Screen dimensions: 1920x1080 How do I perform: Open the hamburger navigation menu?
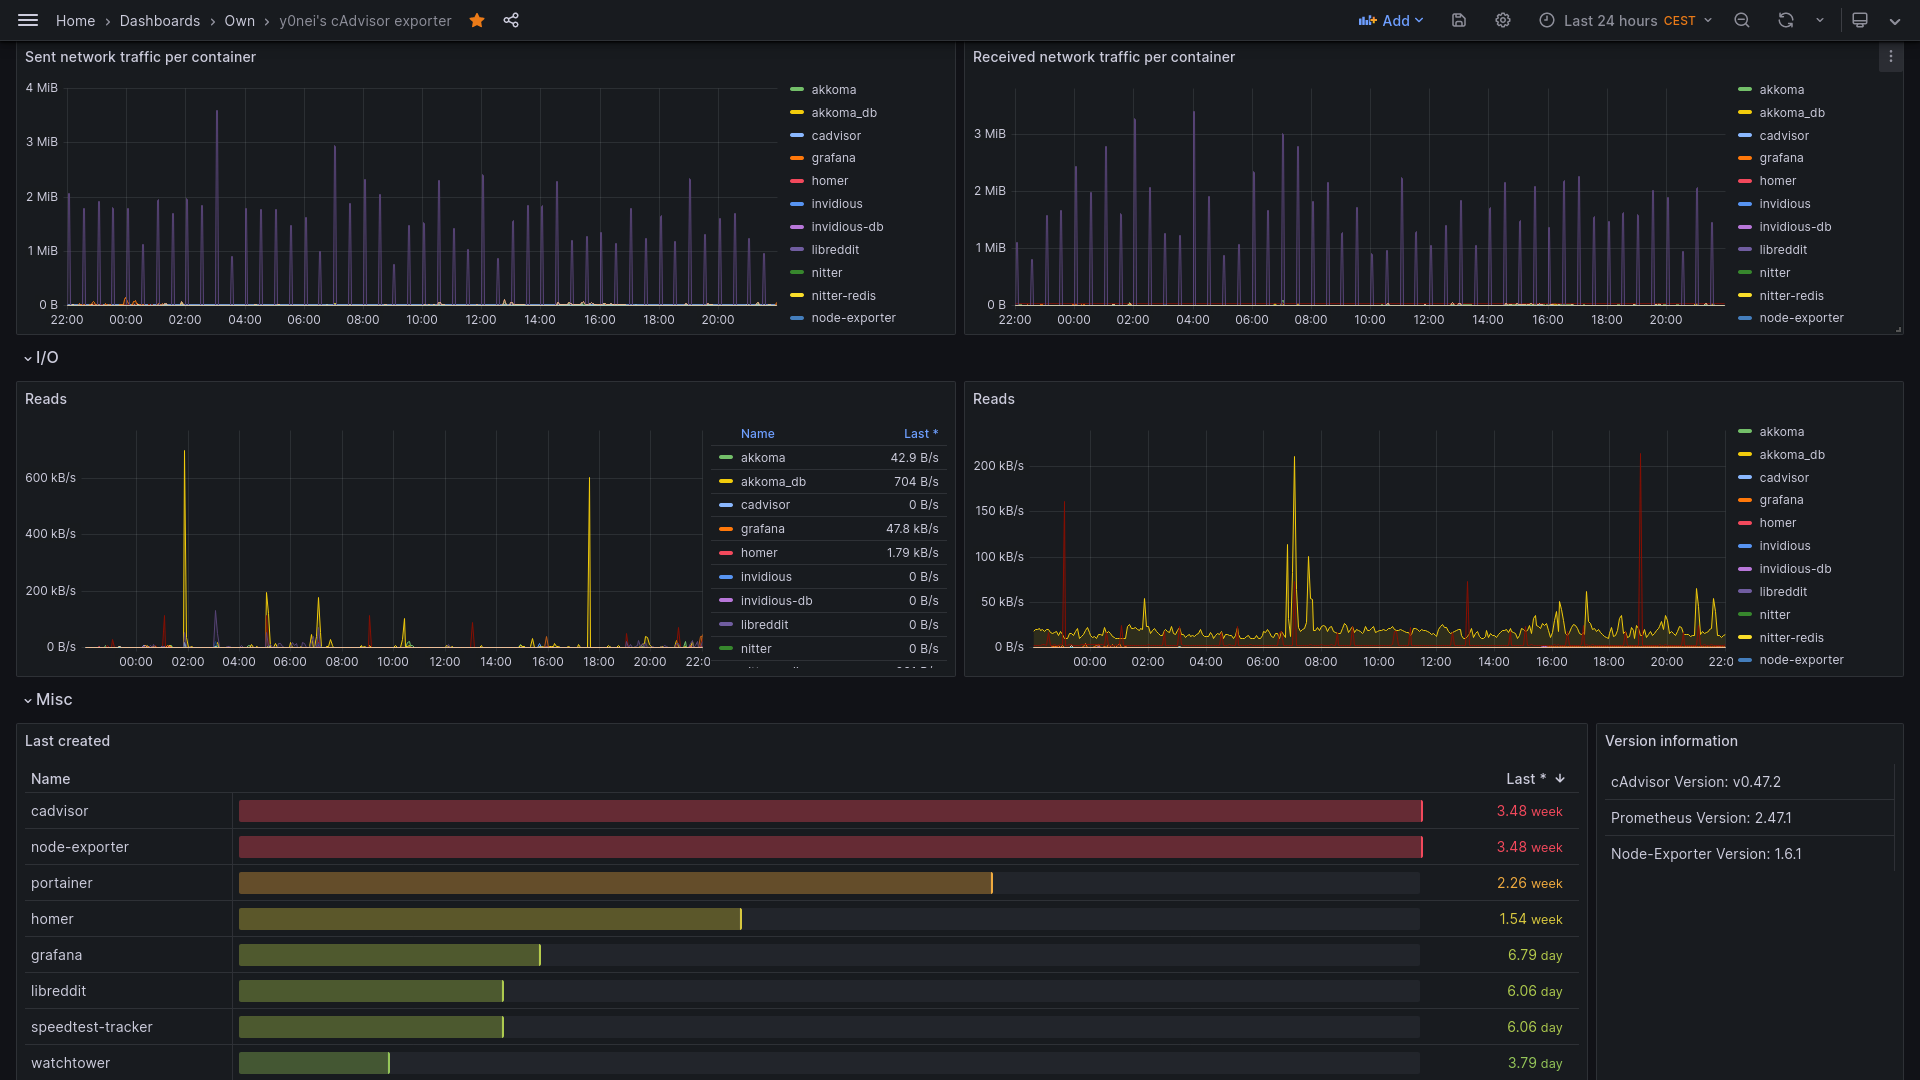[28, 20]
